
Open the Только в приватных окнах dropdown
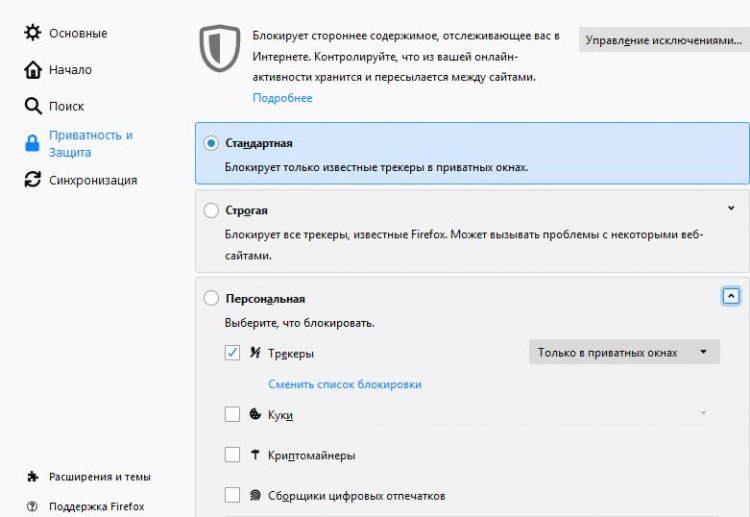(x=623, y=352)
